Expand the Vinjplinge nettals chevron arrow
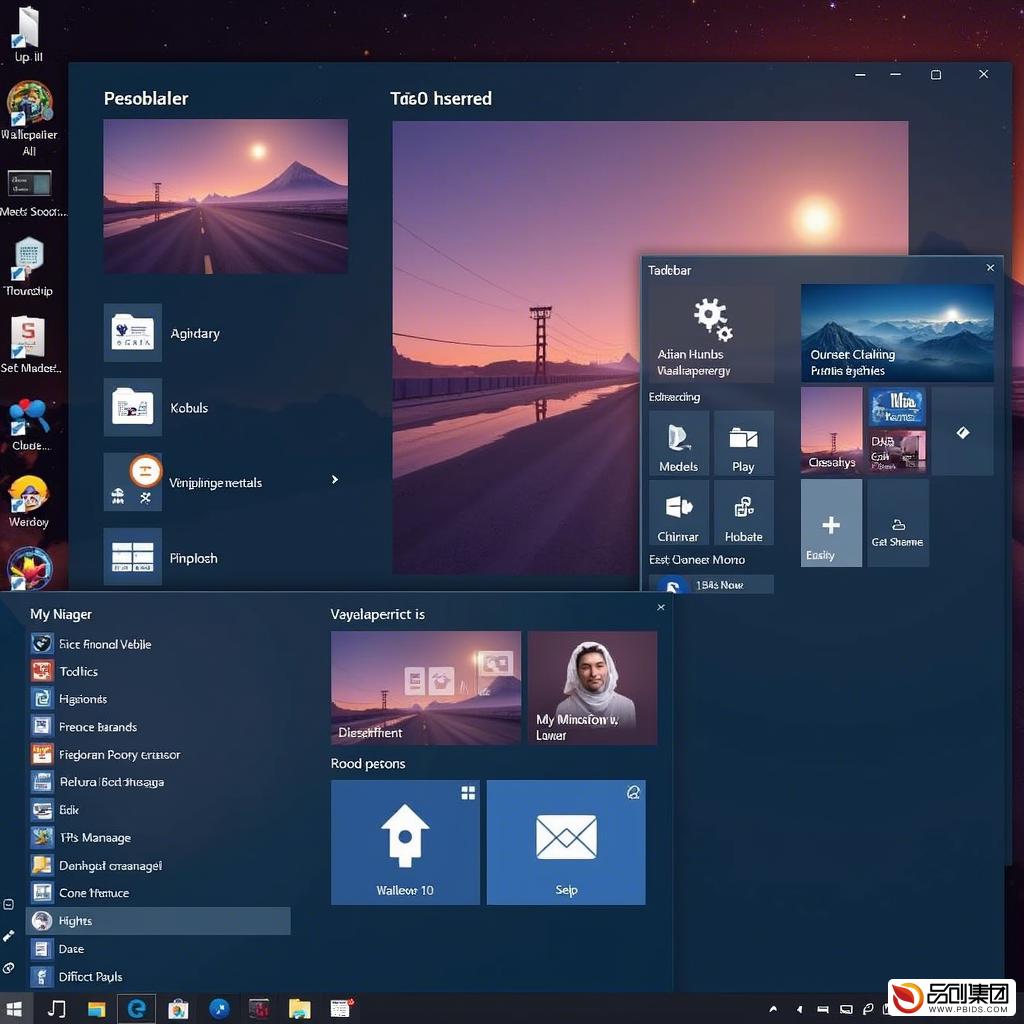Image resolution: width=1024 pixels, height=1024 pixels. coord(335,479)
